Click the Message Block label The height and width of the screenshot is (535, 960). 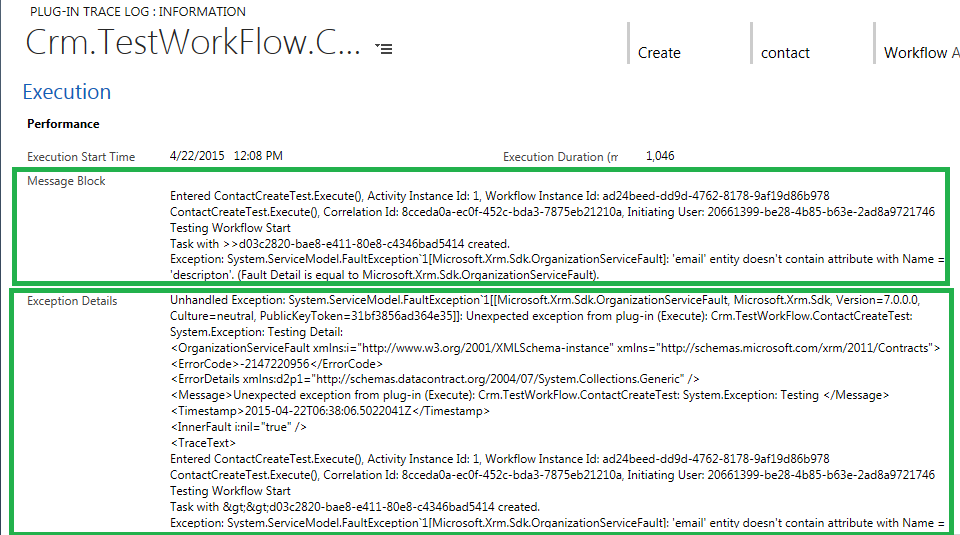pyautogui.click(x=66, y=181)
